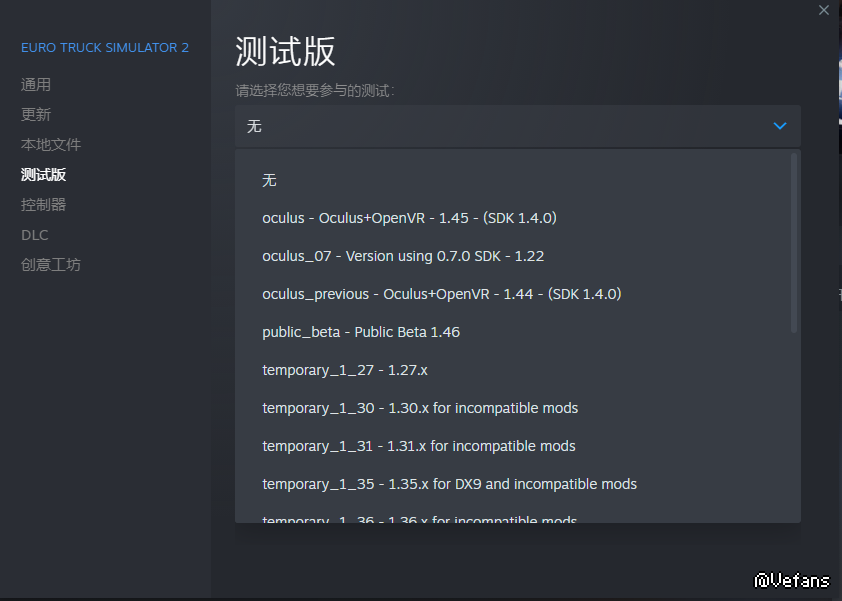Click the dropdown list scrollbar thumb
This screenshot has width=842, height=601.
pos(794,243)
